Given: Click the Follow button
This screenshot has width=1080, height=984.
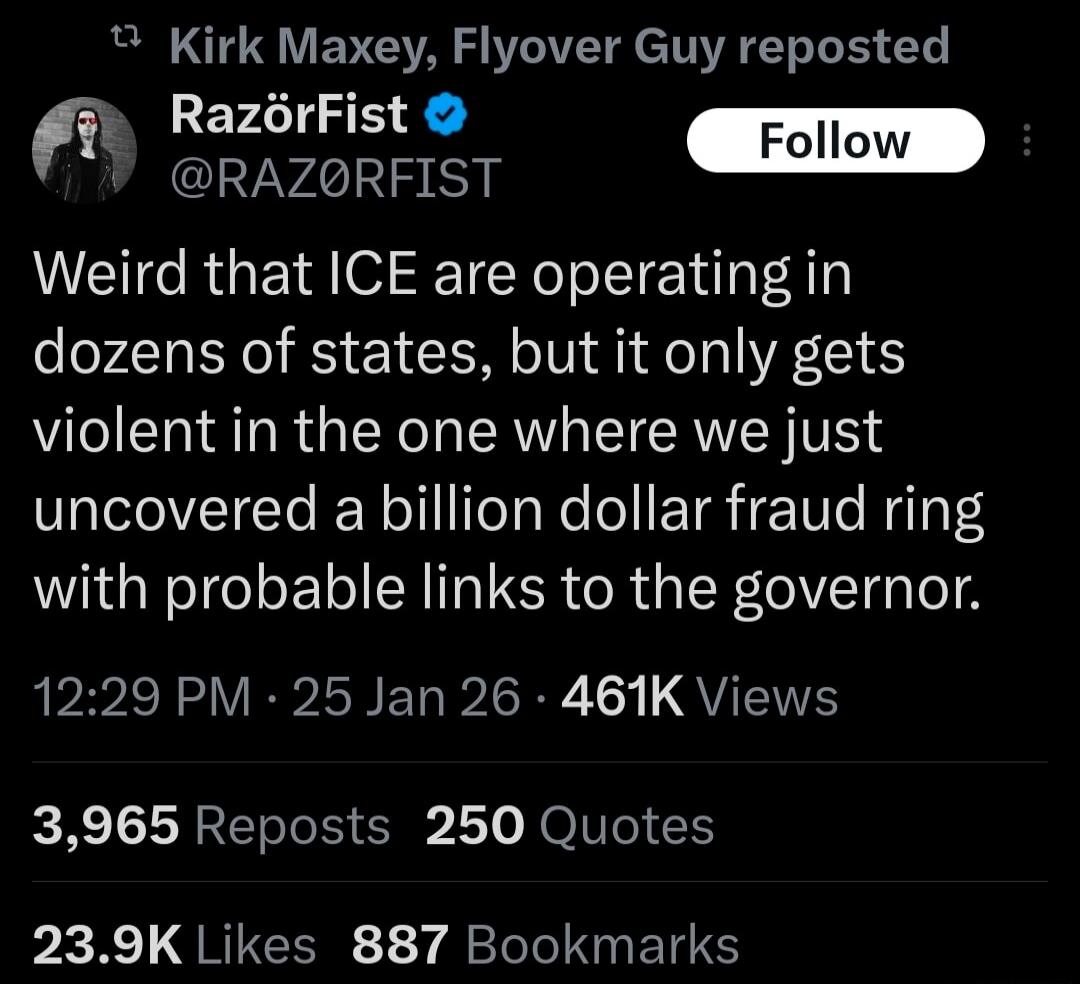Looking at the screenshot, I should coord(836,140).
